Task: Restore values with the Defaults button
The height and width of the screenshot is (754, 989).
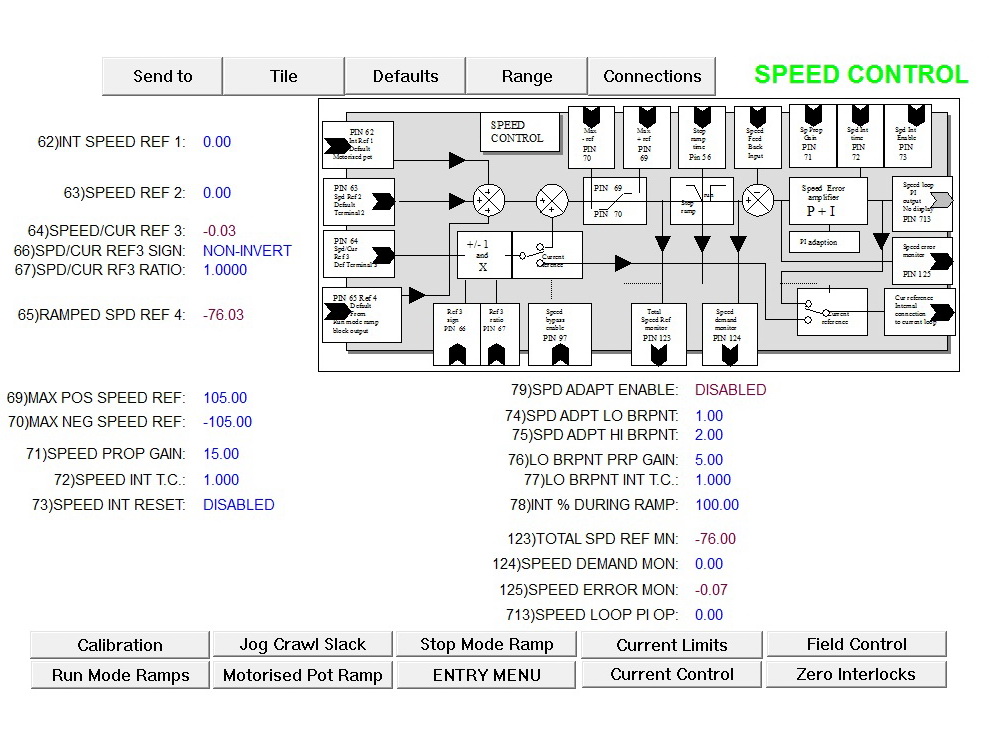Action: click(x=405, y=76)
